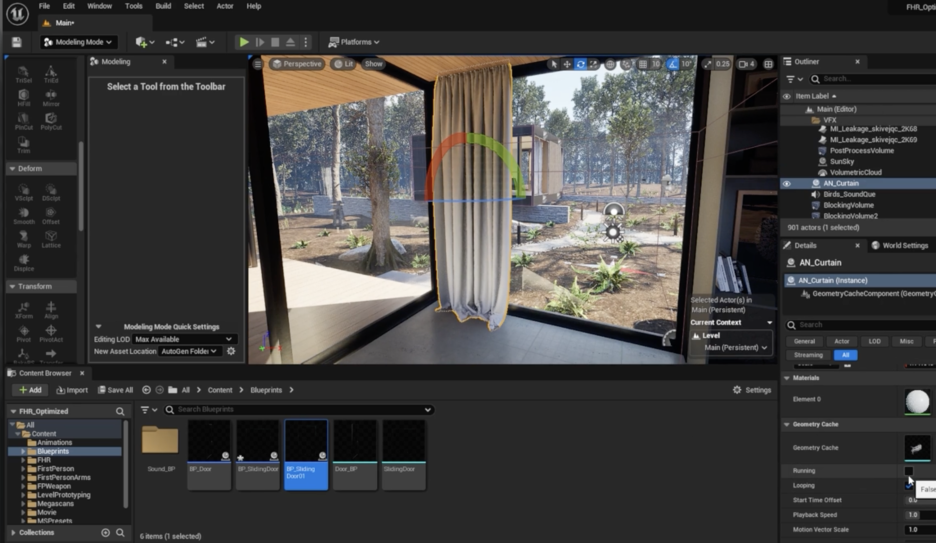
Task: Collapse the Materials section in Details
Action: (x=787, y=378)
